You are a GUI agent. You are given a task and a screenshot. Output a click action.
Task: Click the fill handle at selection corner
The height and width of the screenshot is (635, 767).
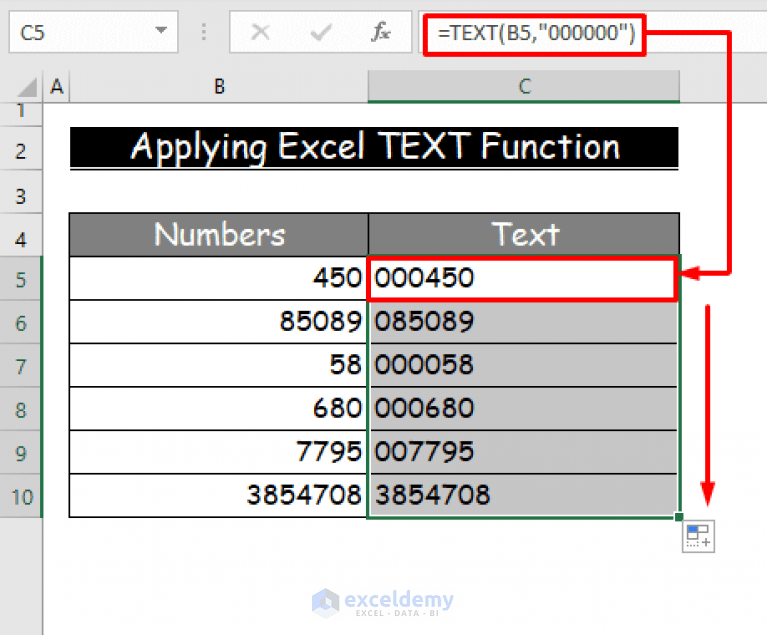678,517
